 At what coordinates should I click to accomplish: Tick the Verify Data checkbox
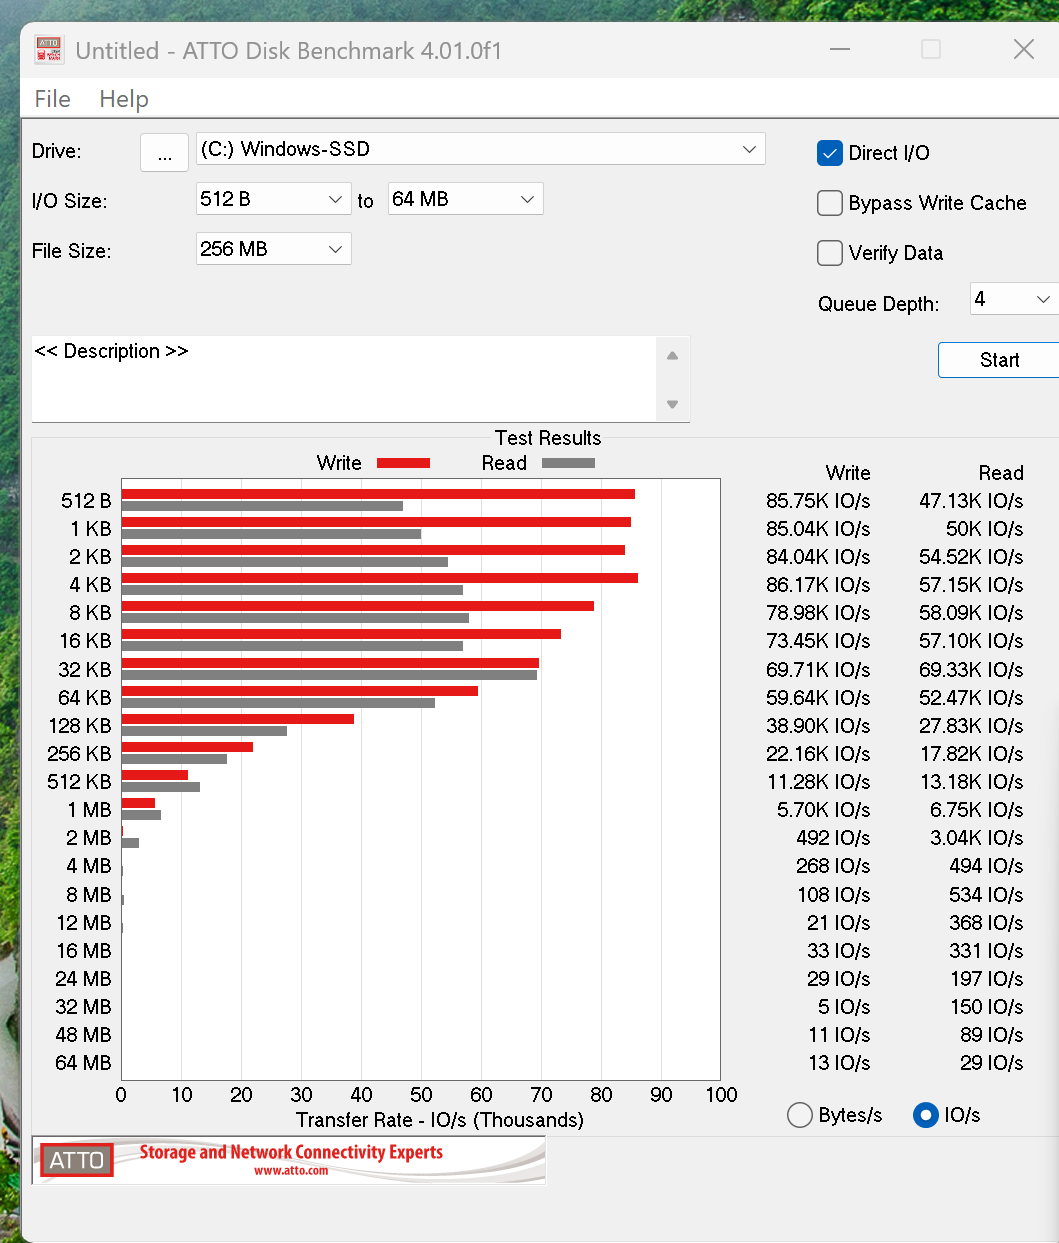coord(830,253)
